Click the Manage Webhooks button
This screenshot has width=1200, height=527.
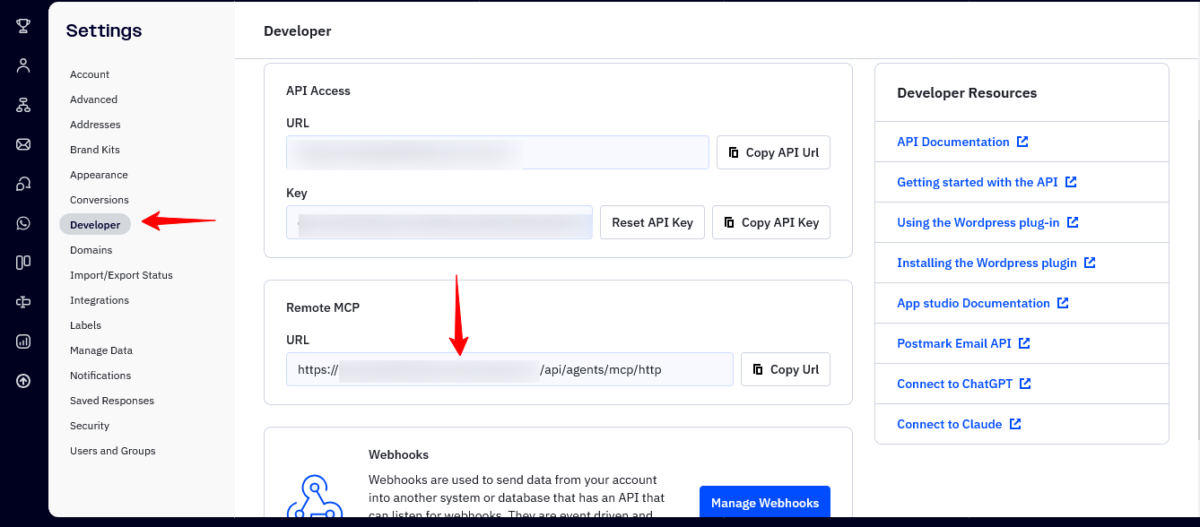coord(765,503)
